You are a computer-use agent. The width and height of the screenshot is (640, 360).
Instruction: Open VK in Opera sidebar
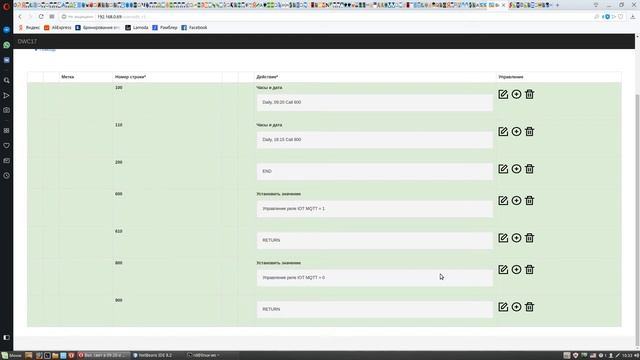(7, 60)
